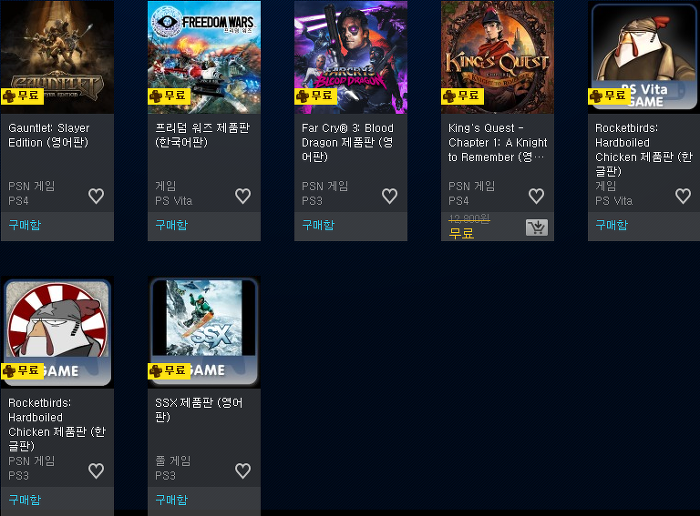
Task: Click the heart icon on King's Quest card
Action: click(536, 196)
